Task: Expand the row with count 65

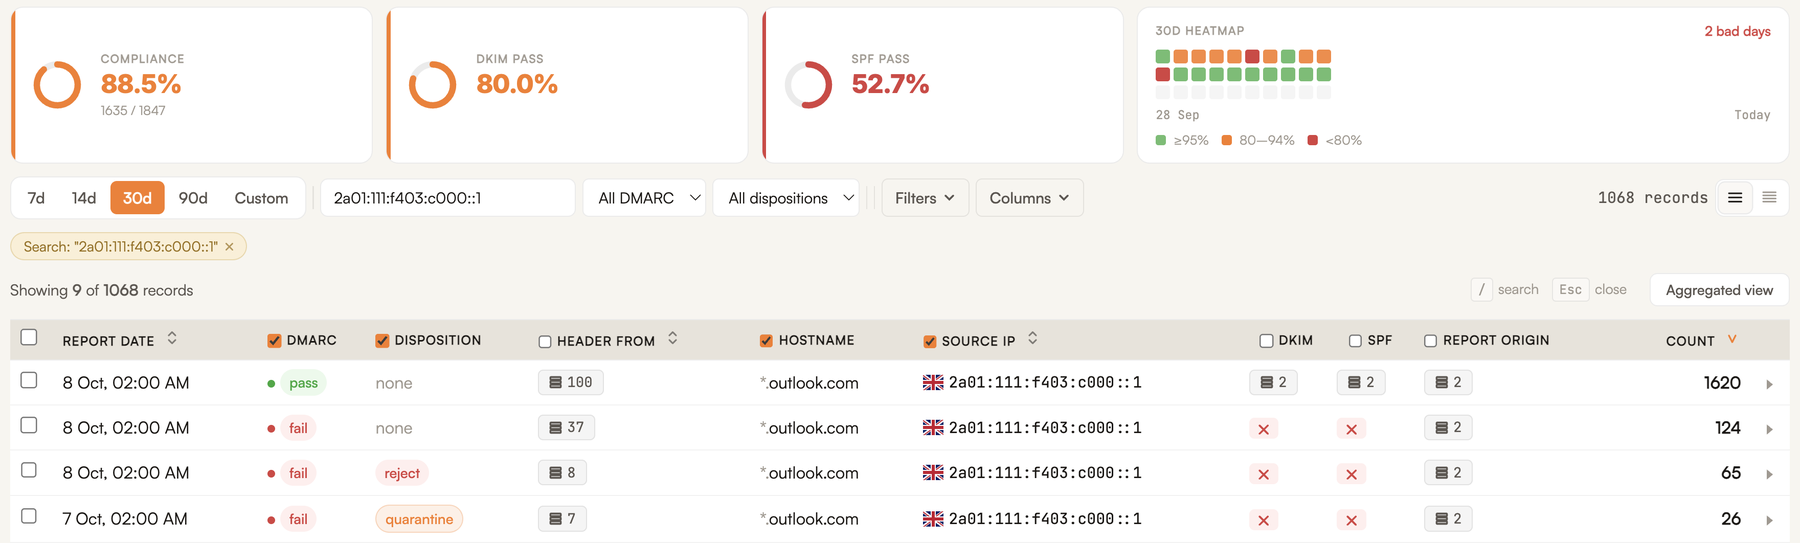Action: (1769, 474)
